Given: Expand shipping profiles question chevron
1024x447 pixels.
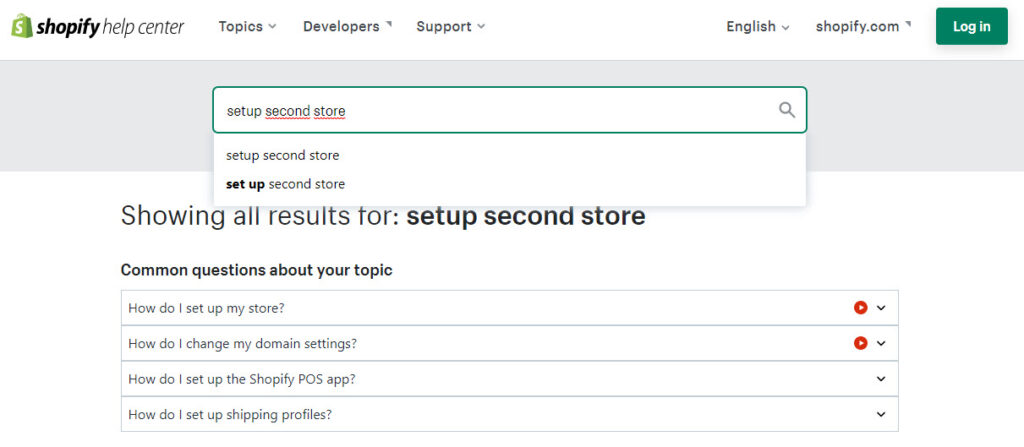Looking at the screenshot, I should click(881, 414).
